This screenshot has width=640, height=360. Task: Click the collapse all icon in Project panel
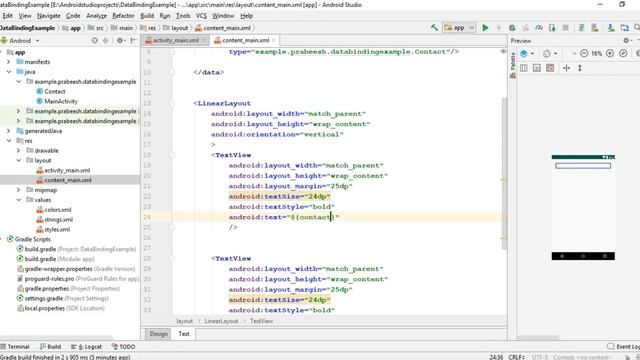[x=106, y=40]
